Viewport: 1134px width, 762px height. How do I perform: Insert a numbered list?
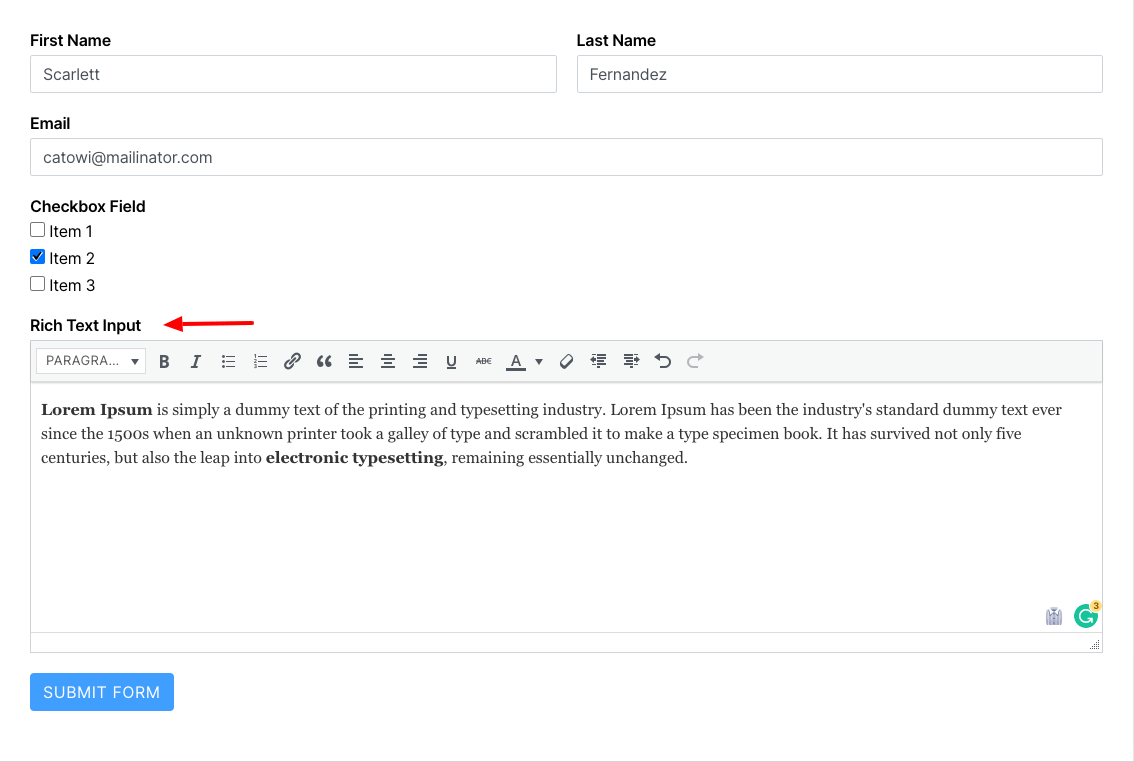click(x=260, y=361)
